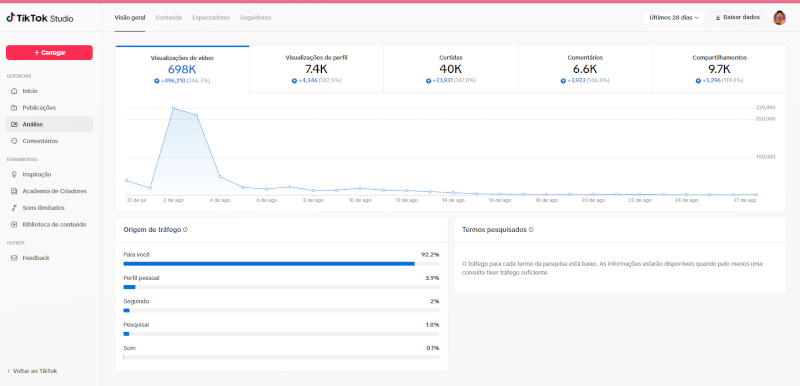Click the Publicações icon in sidebar
Viewport: 800px width, 386px height.
click(x=14, y=108)
